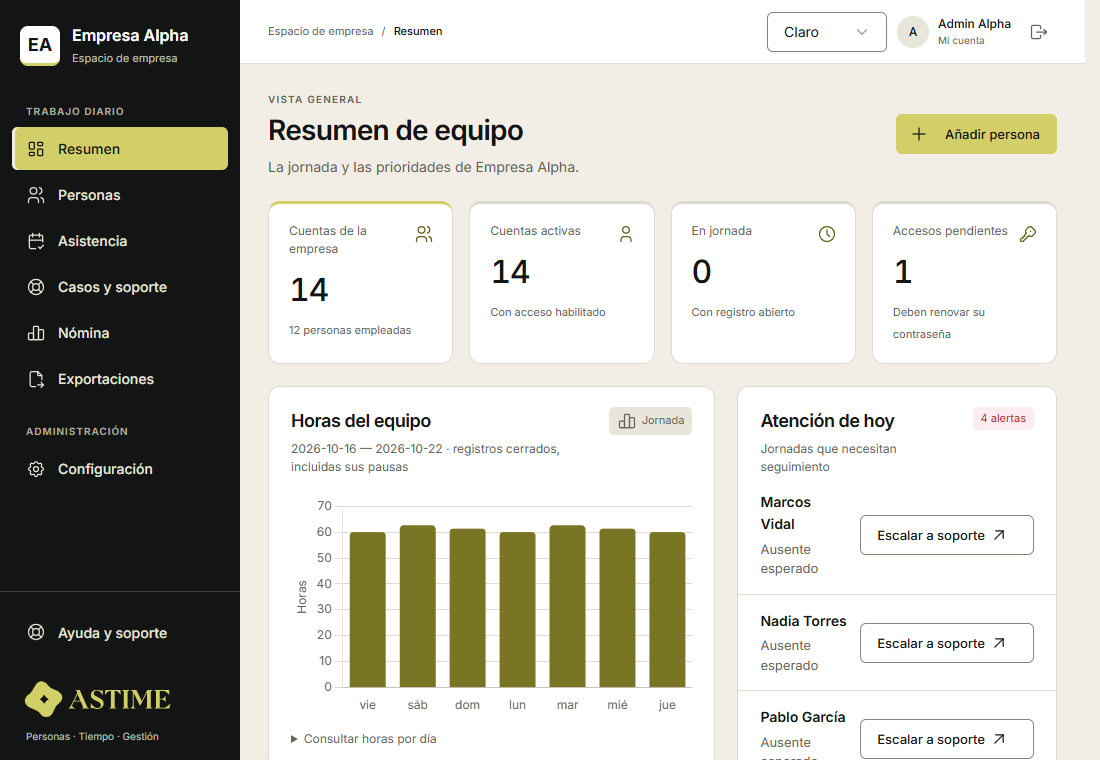Click the key icon on Accesos pendientes card
Screen dimensions: 1100x760
(1028, 234)
